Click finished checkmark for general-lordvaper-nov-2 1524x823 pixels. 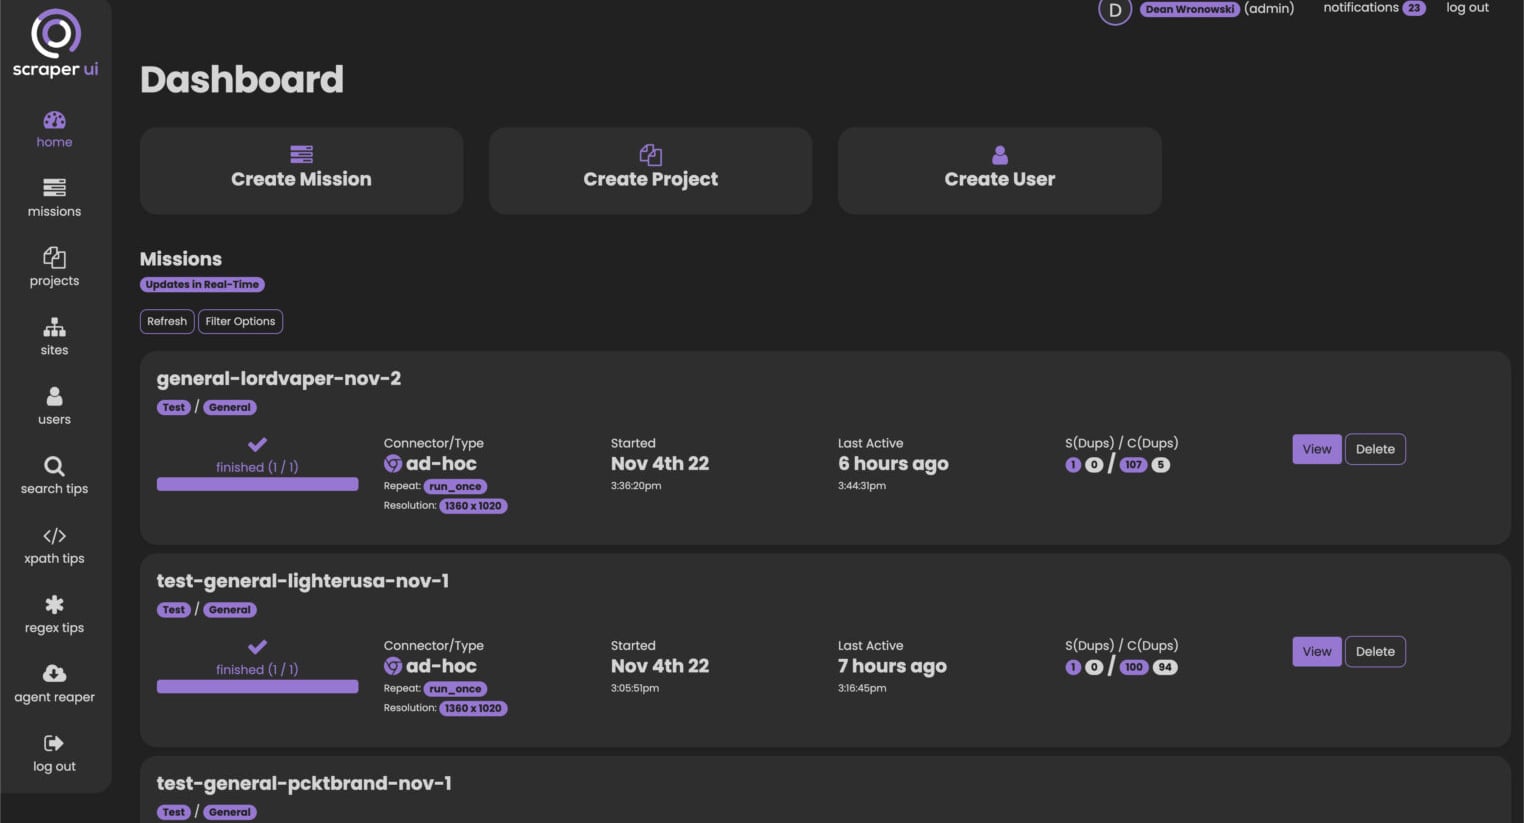click(x=257, y=444)
